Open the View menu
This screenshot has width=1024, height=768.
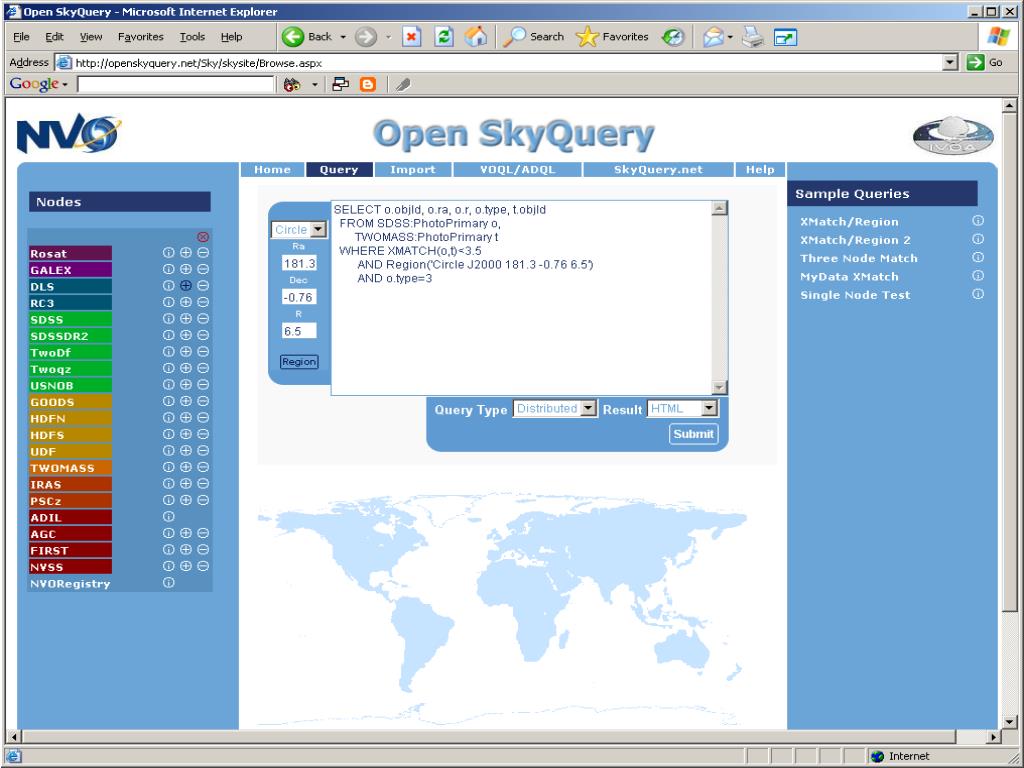coord(91,37)
